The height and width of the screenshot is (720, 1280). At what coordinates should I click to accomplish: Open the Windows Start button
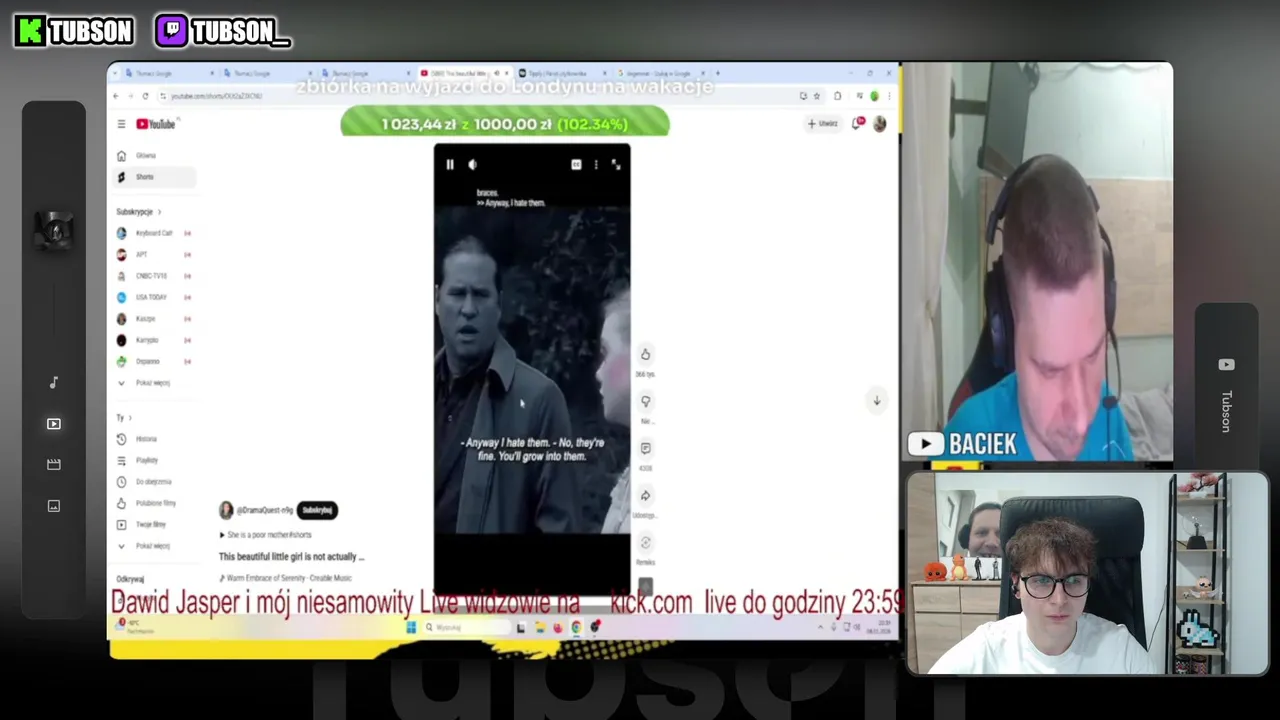411,627
